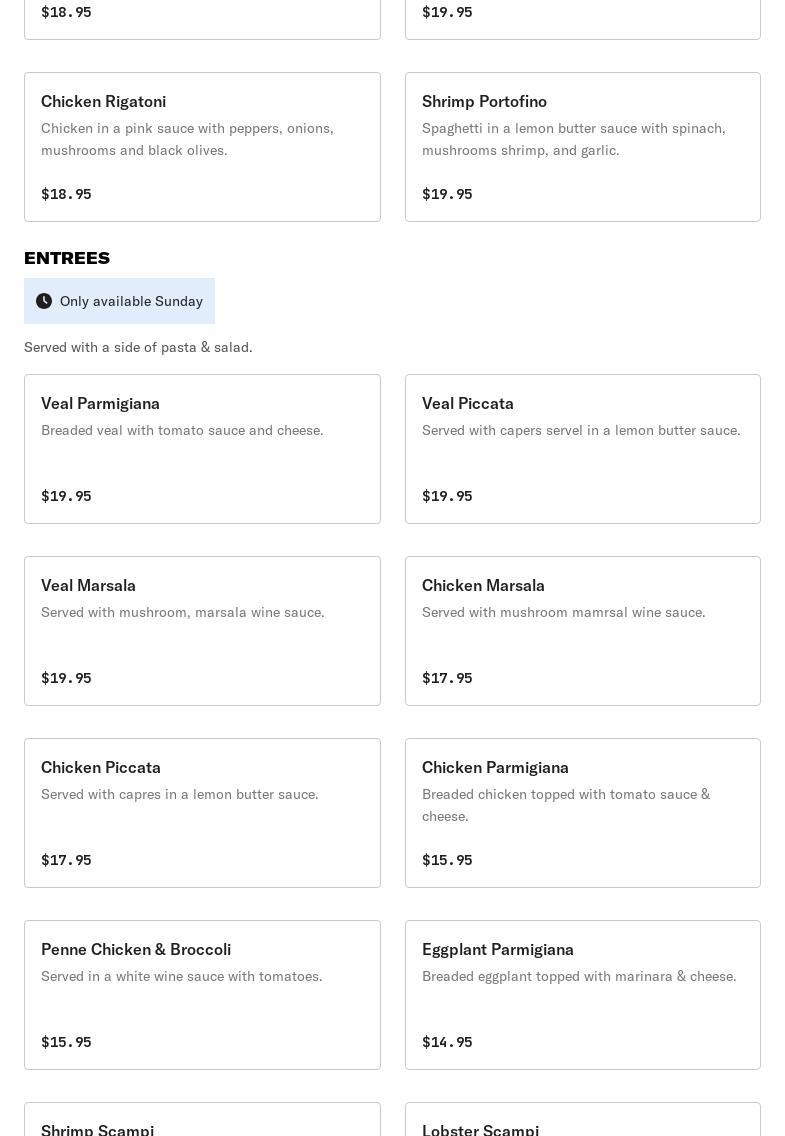The height and width of the screenshot is (1136, 785).
Task: Choose the Lobster Scampi item
Action: 582,1122
